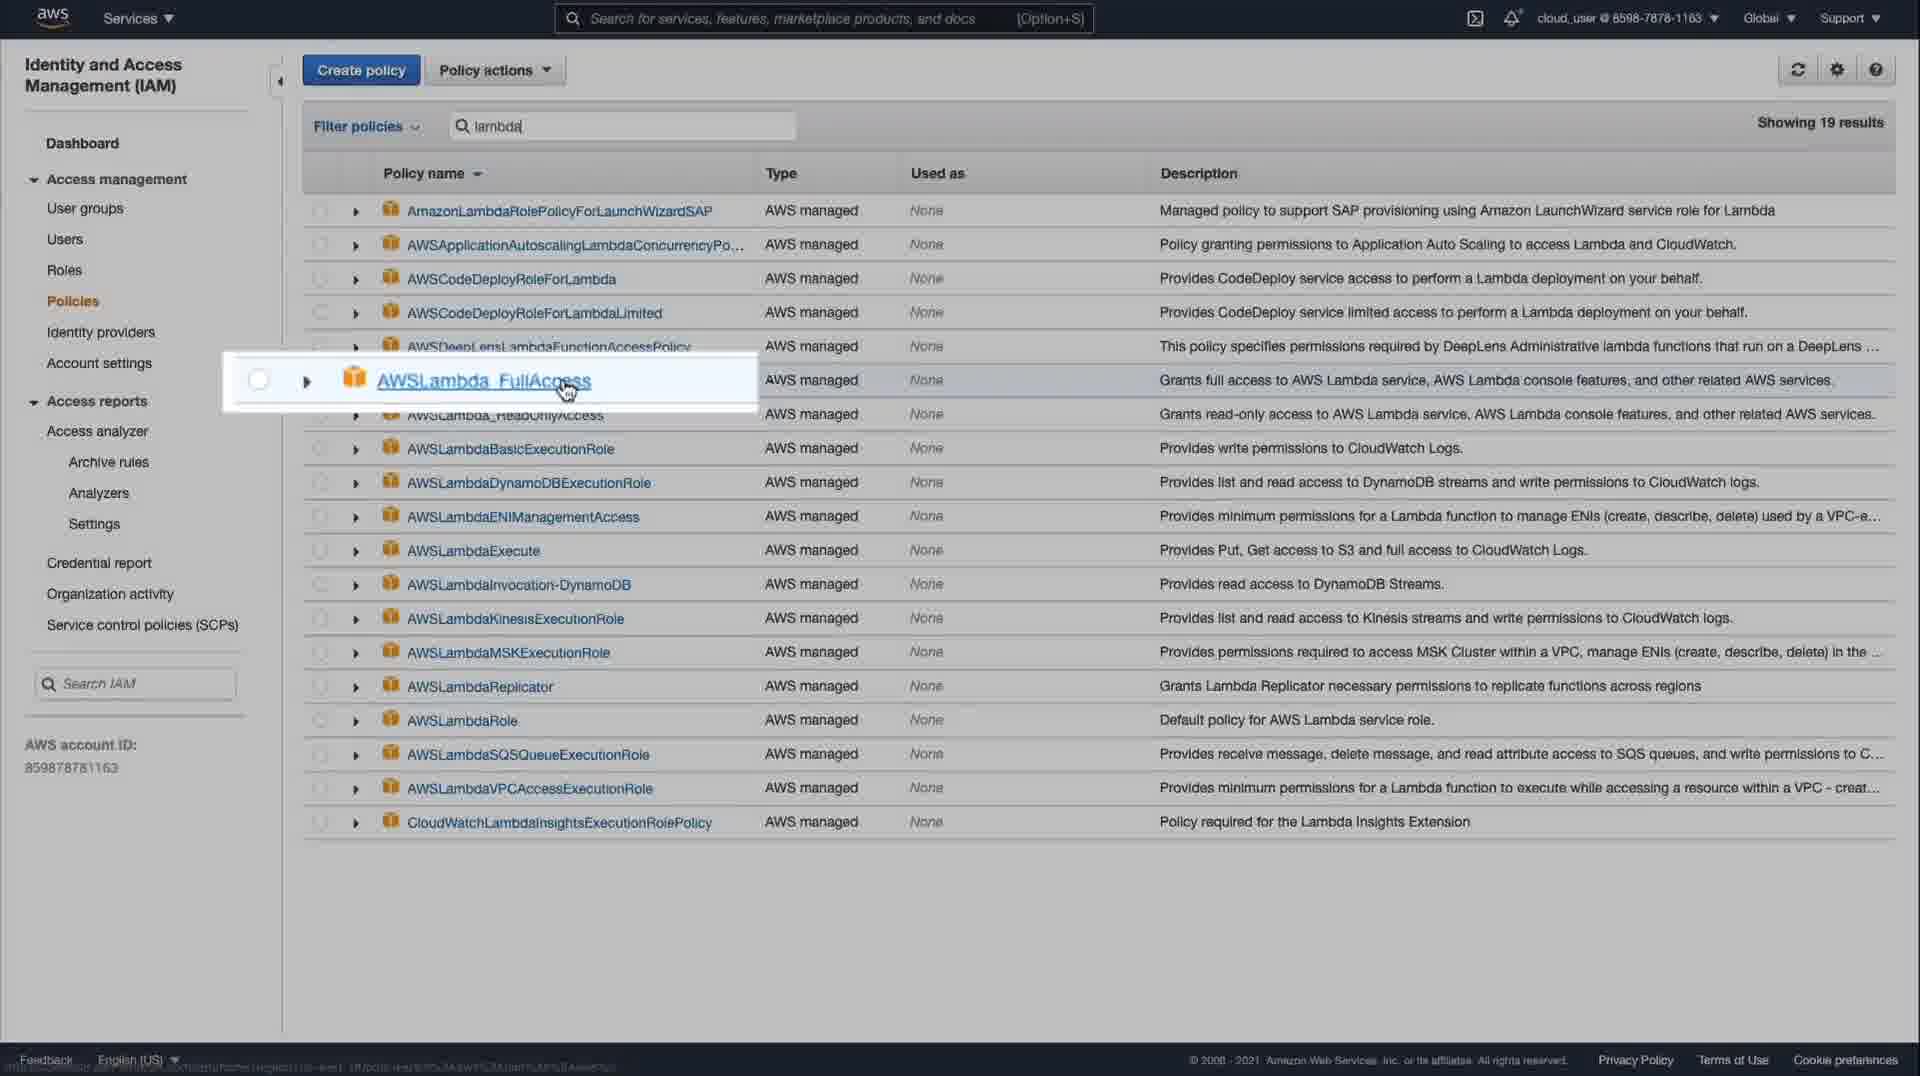
Task: Click the top AWS services search bar
Action: point(824,18)
